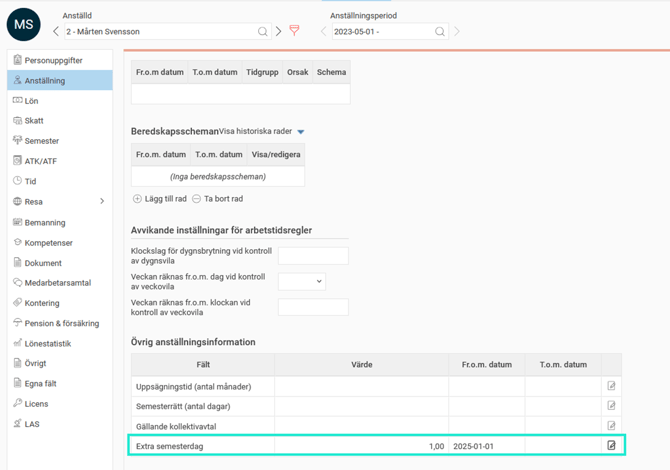Edit the Extra semesterdag row
The image size is (670, 470).
click(611, 446)
